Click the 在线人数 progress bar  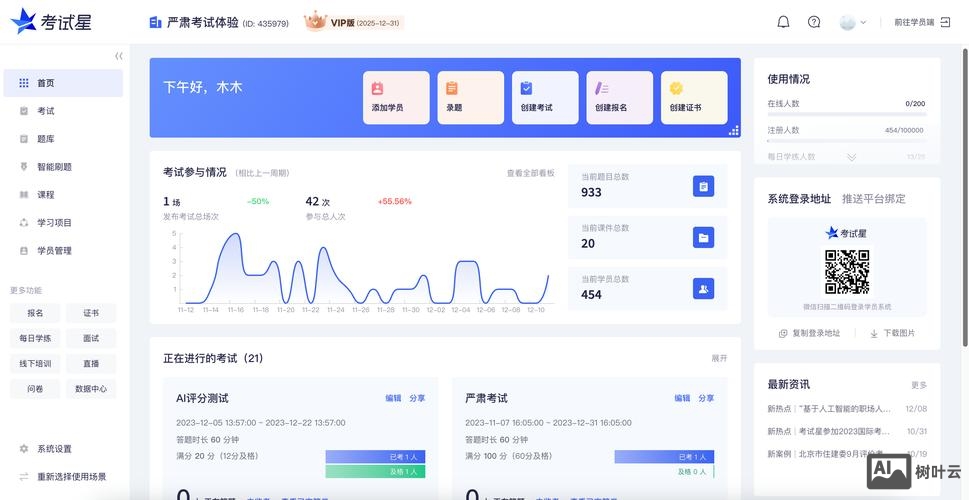(x=847, y=114)
